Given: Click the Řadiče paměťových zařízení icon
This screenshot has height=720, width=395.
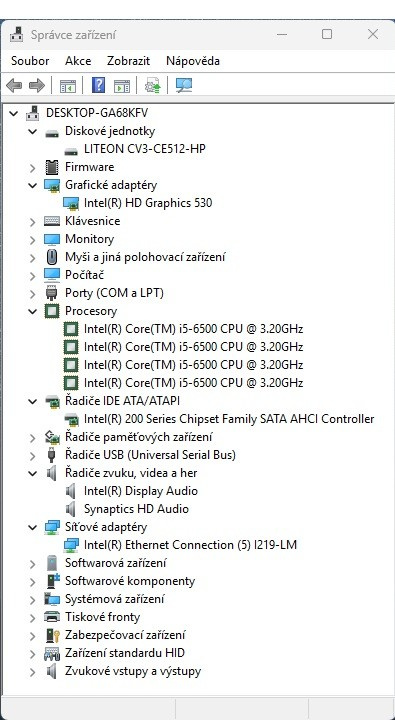Looking at the screenshot, I should pyautogui.click(x=52, y=437).
